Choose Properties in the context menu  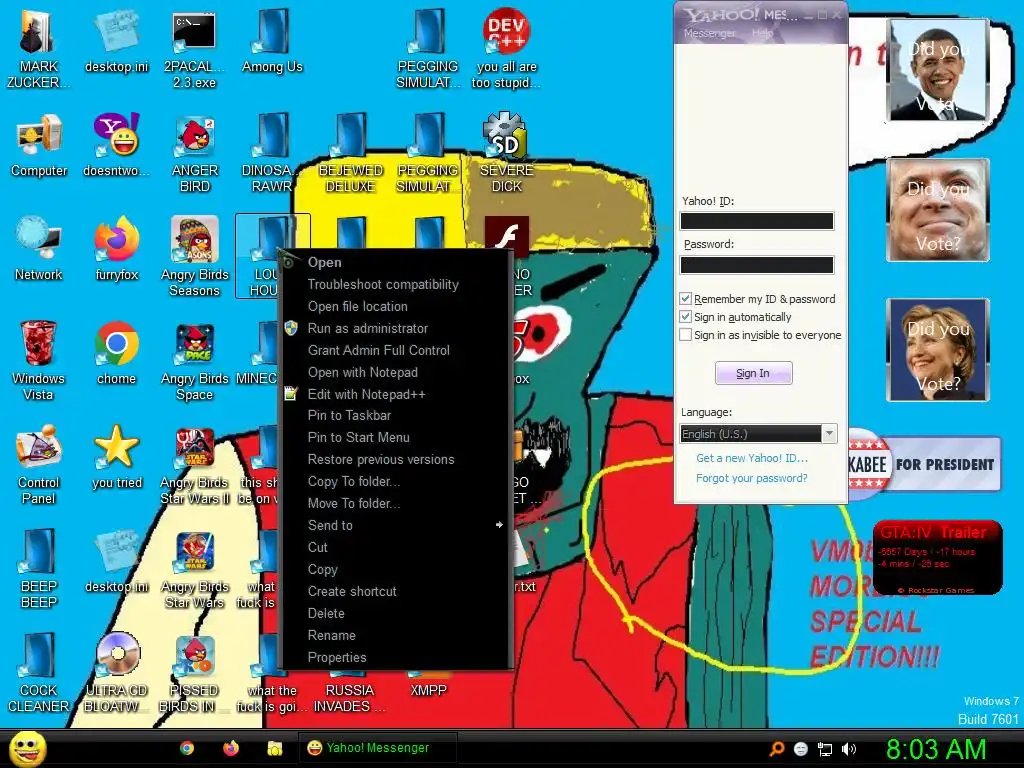[396, 658]
